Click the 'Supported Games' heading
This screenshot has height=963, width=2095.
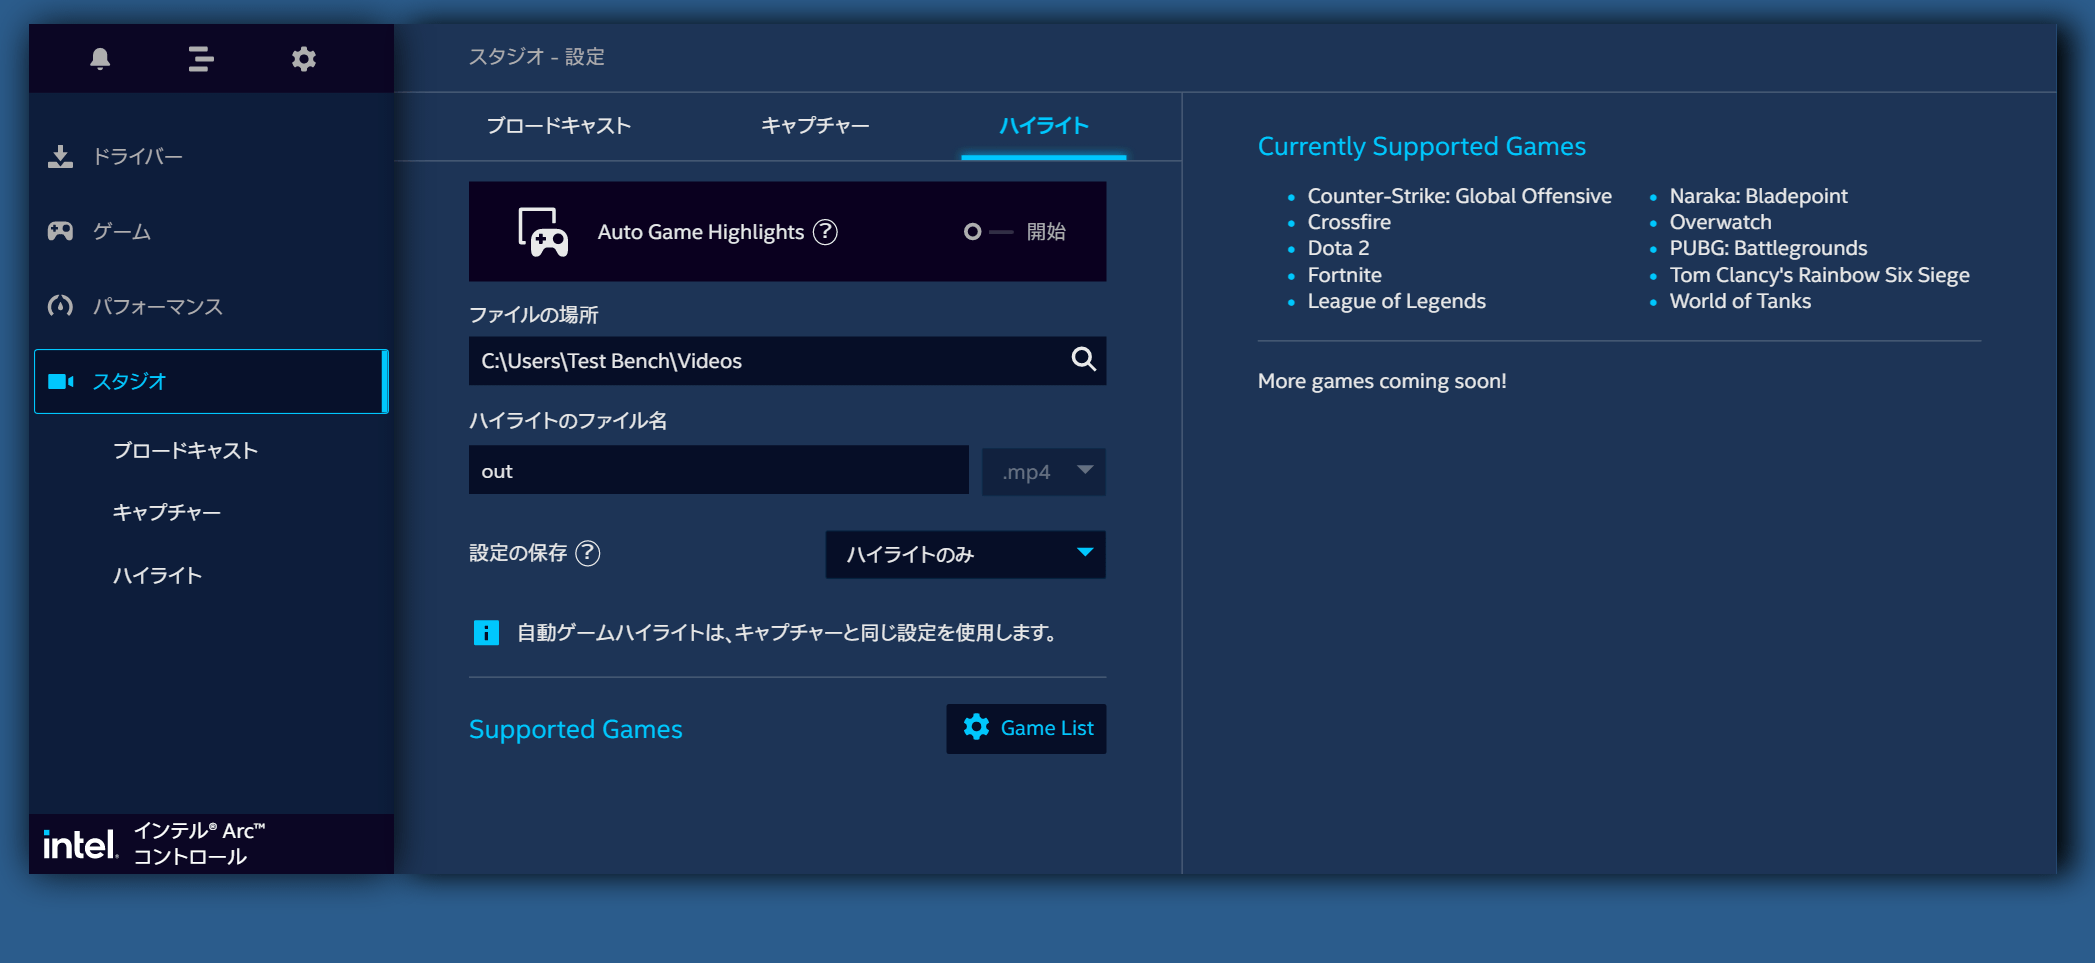tap(575, 729)
